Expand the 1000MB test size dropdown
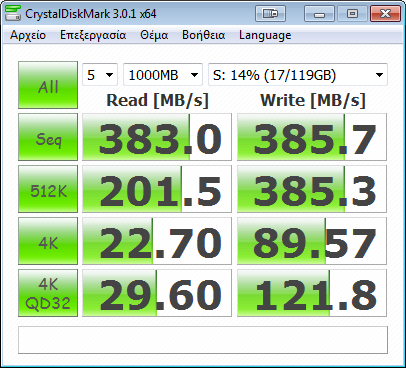The height and width of the screenshot is (368, 406). [x=163, y=75]
